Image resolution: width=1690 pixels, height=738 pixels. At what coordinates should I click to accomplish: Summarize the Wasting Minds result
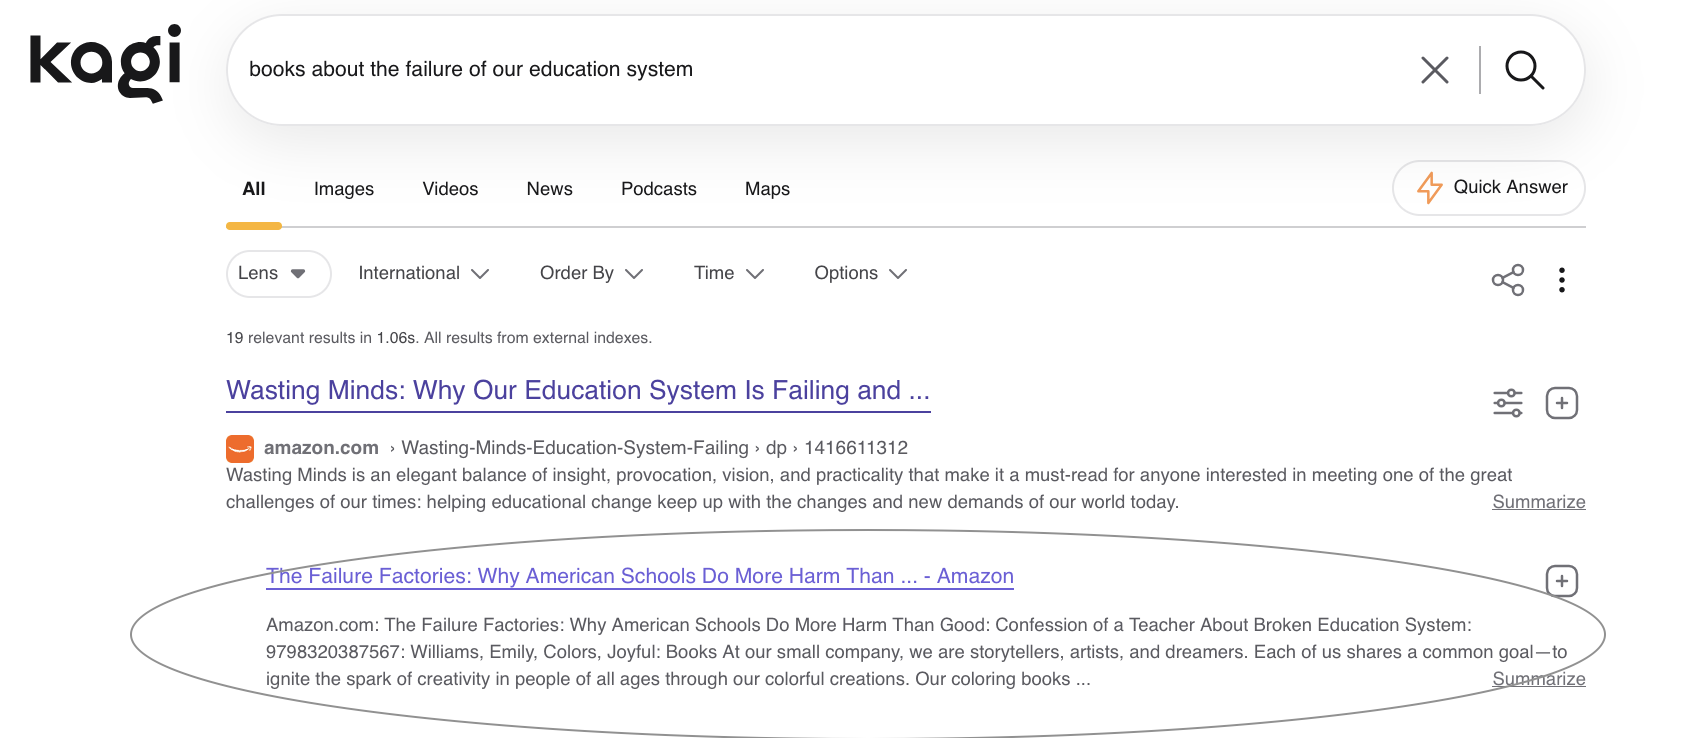[x=1539, y=502]
